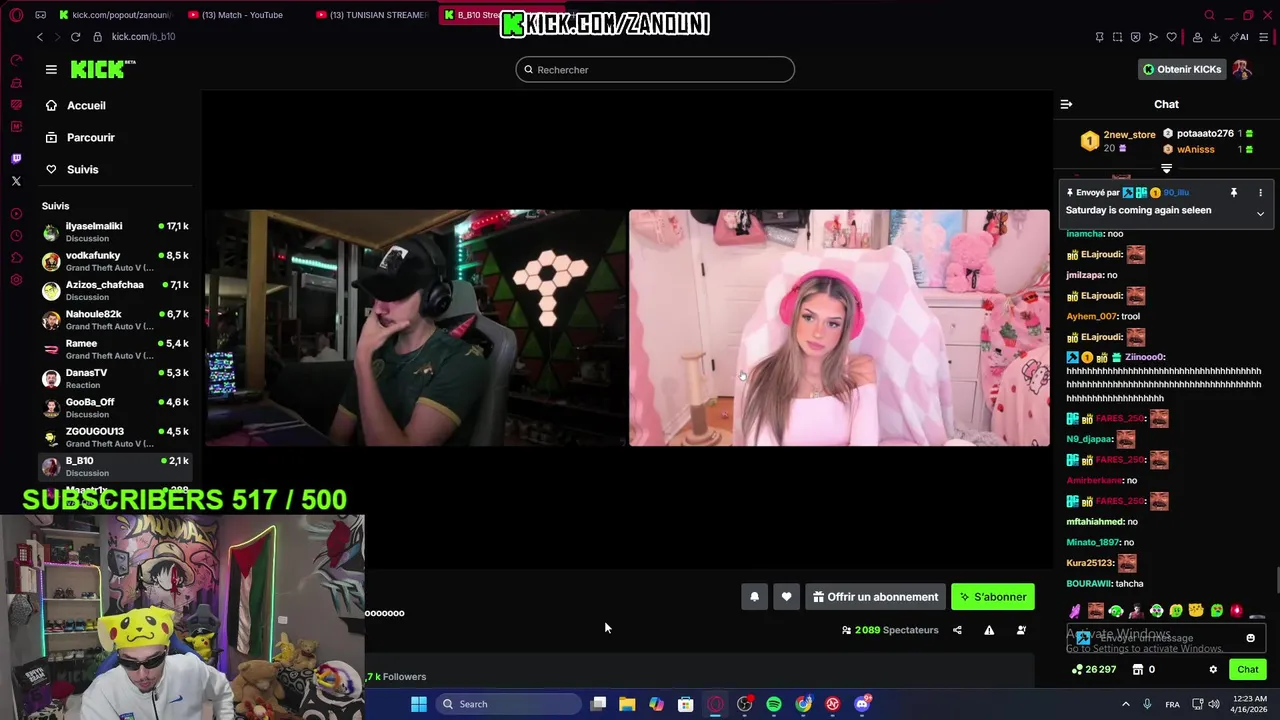Switch to TUNISIAN STREAMER YouTube tab
The image size is (1280, 720).
[x=373, y=15]
